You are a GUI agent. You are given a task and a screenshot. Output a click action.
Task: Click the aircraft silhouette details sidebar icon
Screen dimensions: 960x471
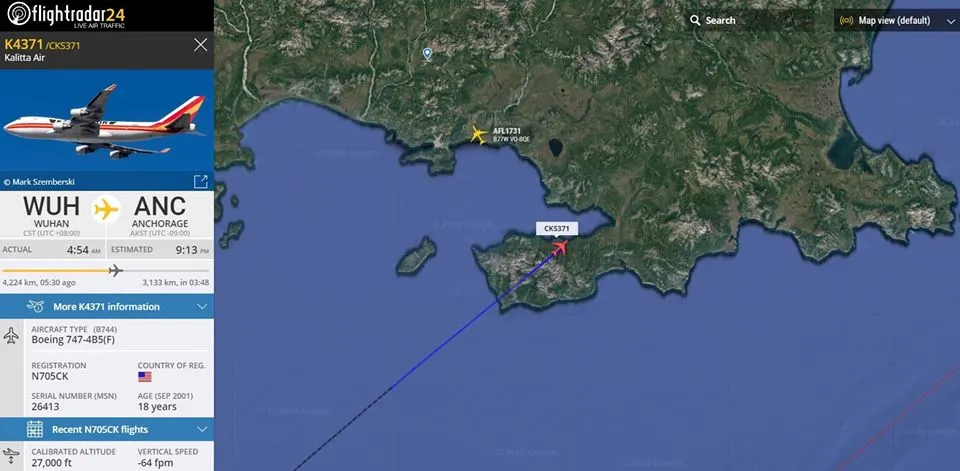(11, 336)
